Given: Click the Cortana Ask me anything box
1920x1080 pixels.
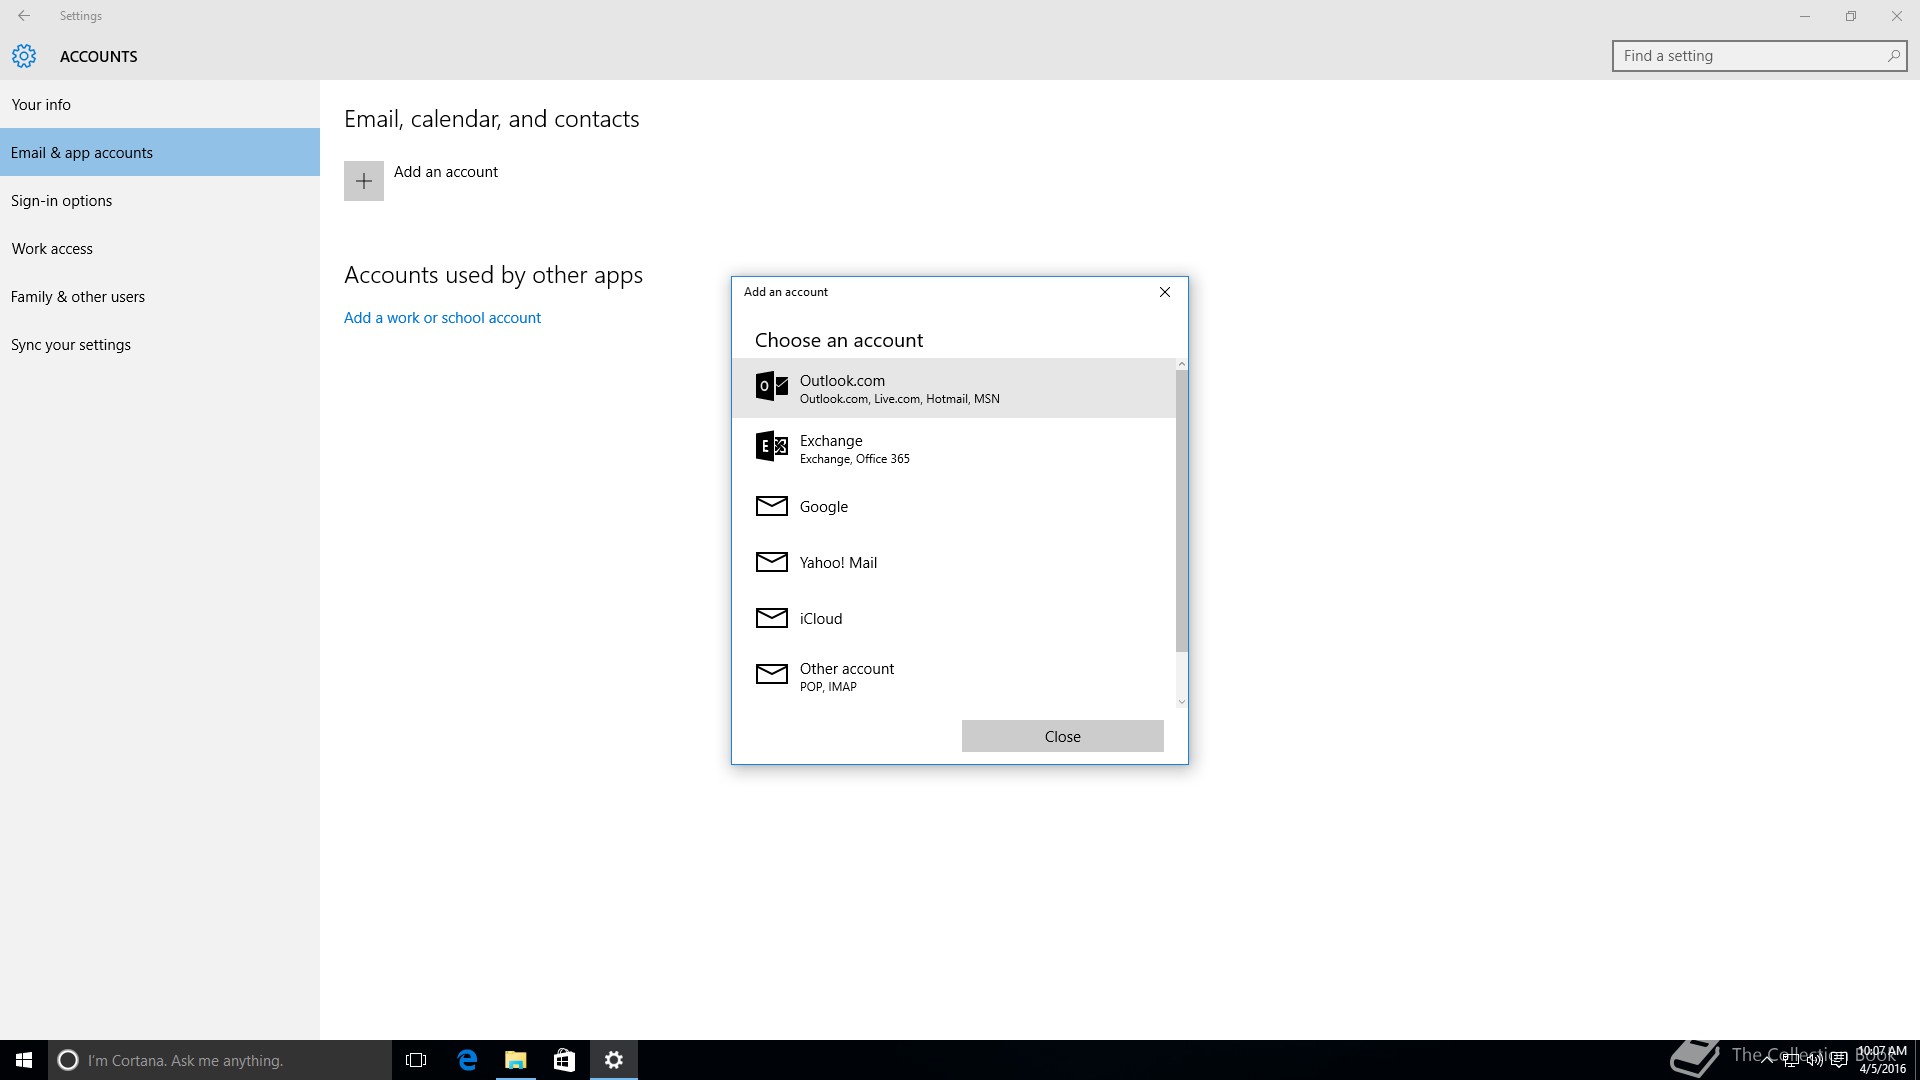Looking at the screenshot, I should [x=220, y=1060].
